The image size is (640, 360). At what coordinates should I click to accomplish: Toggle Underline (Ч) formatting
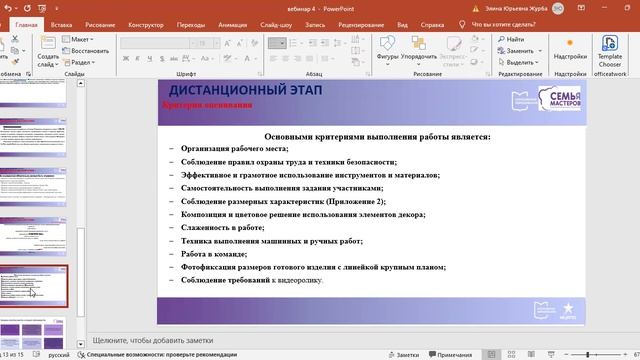click(150, 59)
